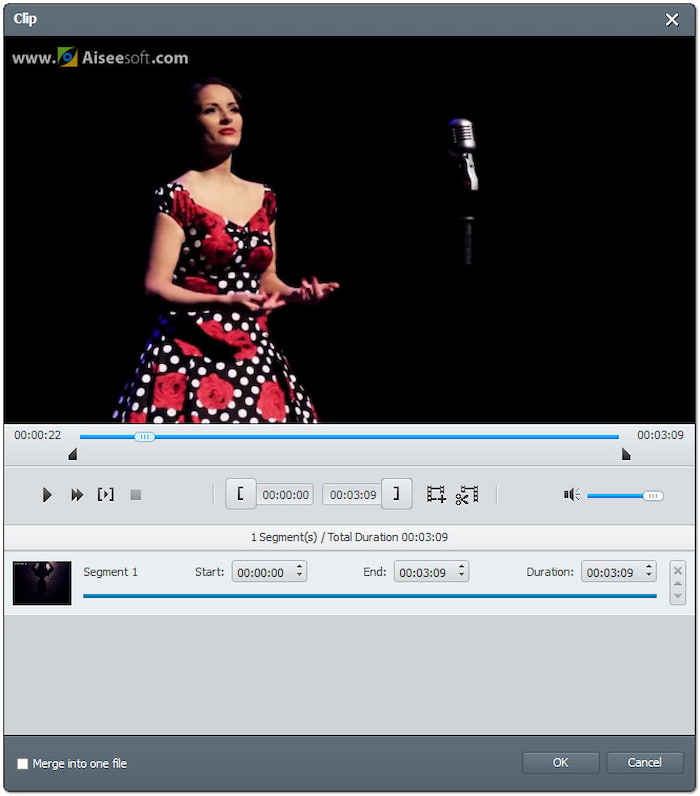Select the Segment 1 thumbnail
The image size is (700, 796).
tap(42, 583)
